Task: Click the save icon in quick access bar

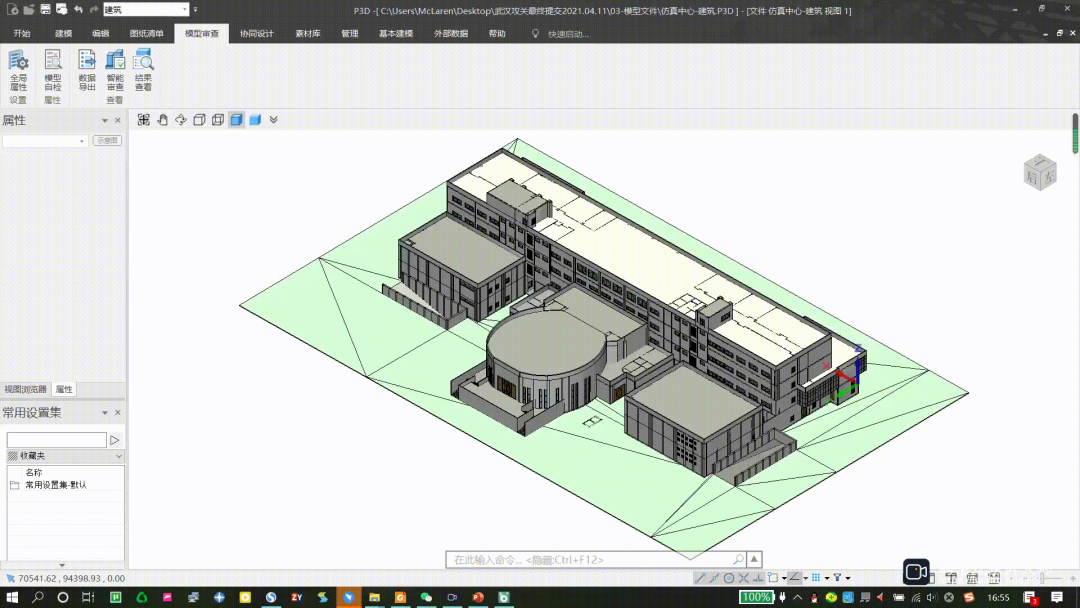Action: [45, 10]
